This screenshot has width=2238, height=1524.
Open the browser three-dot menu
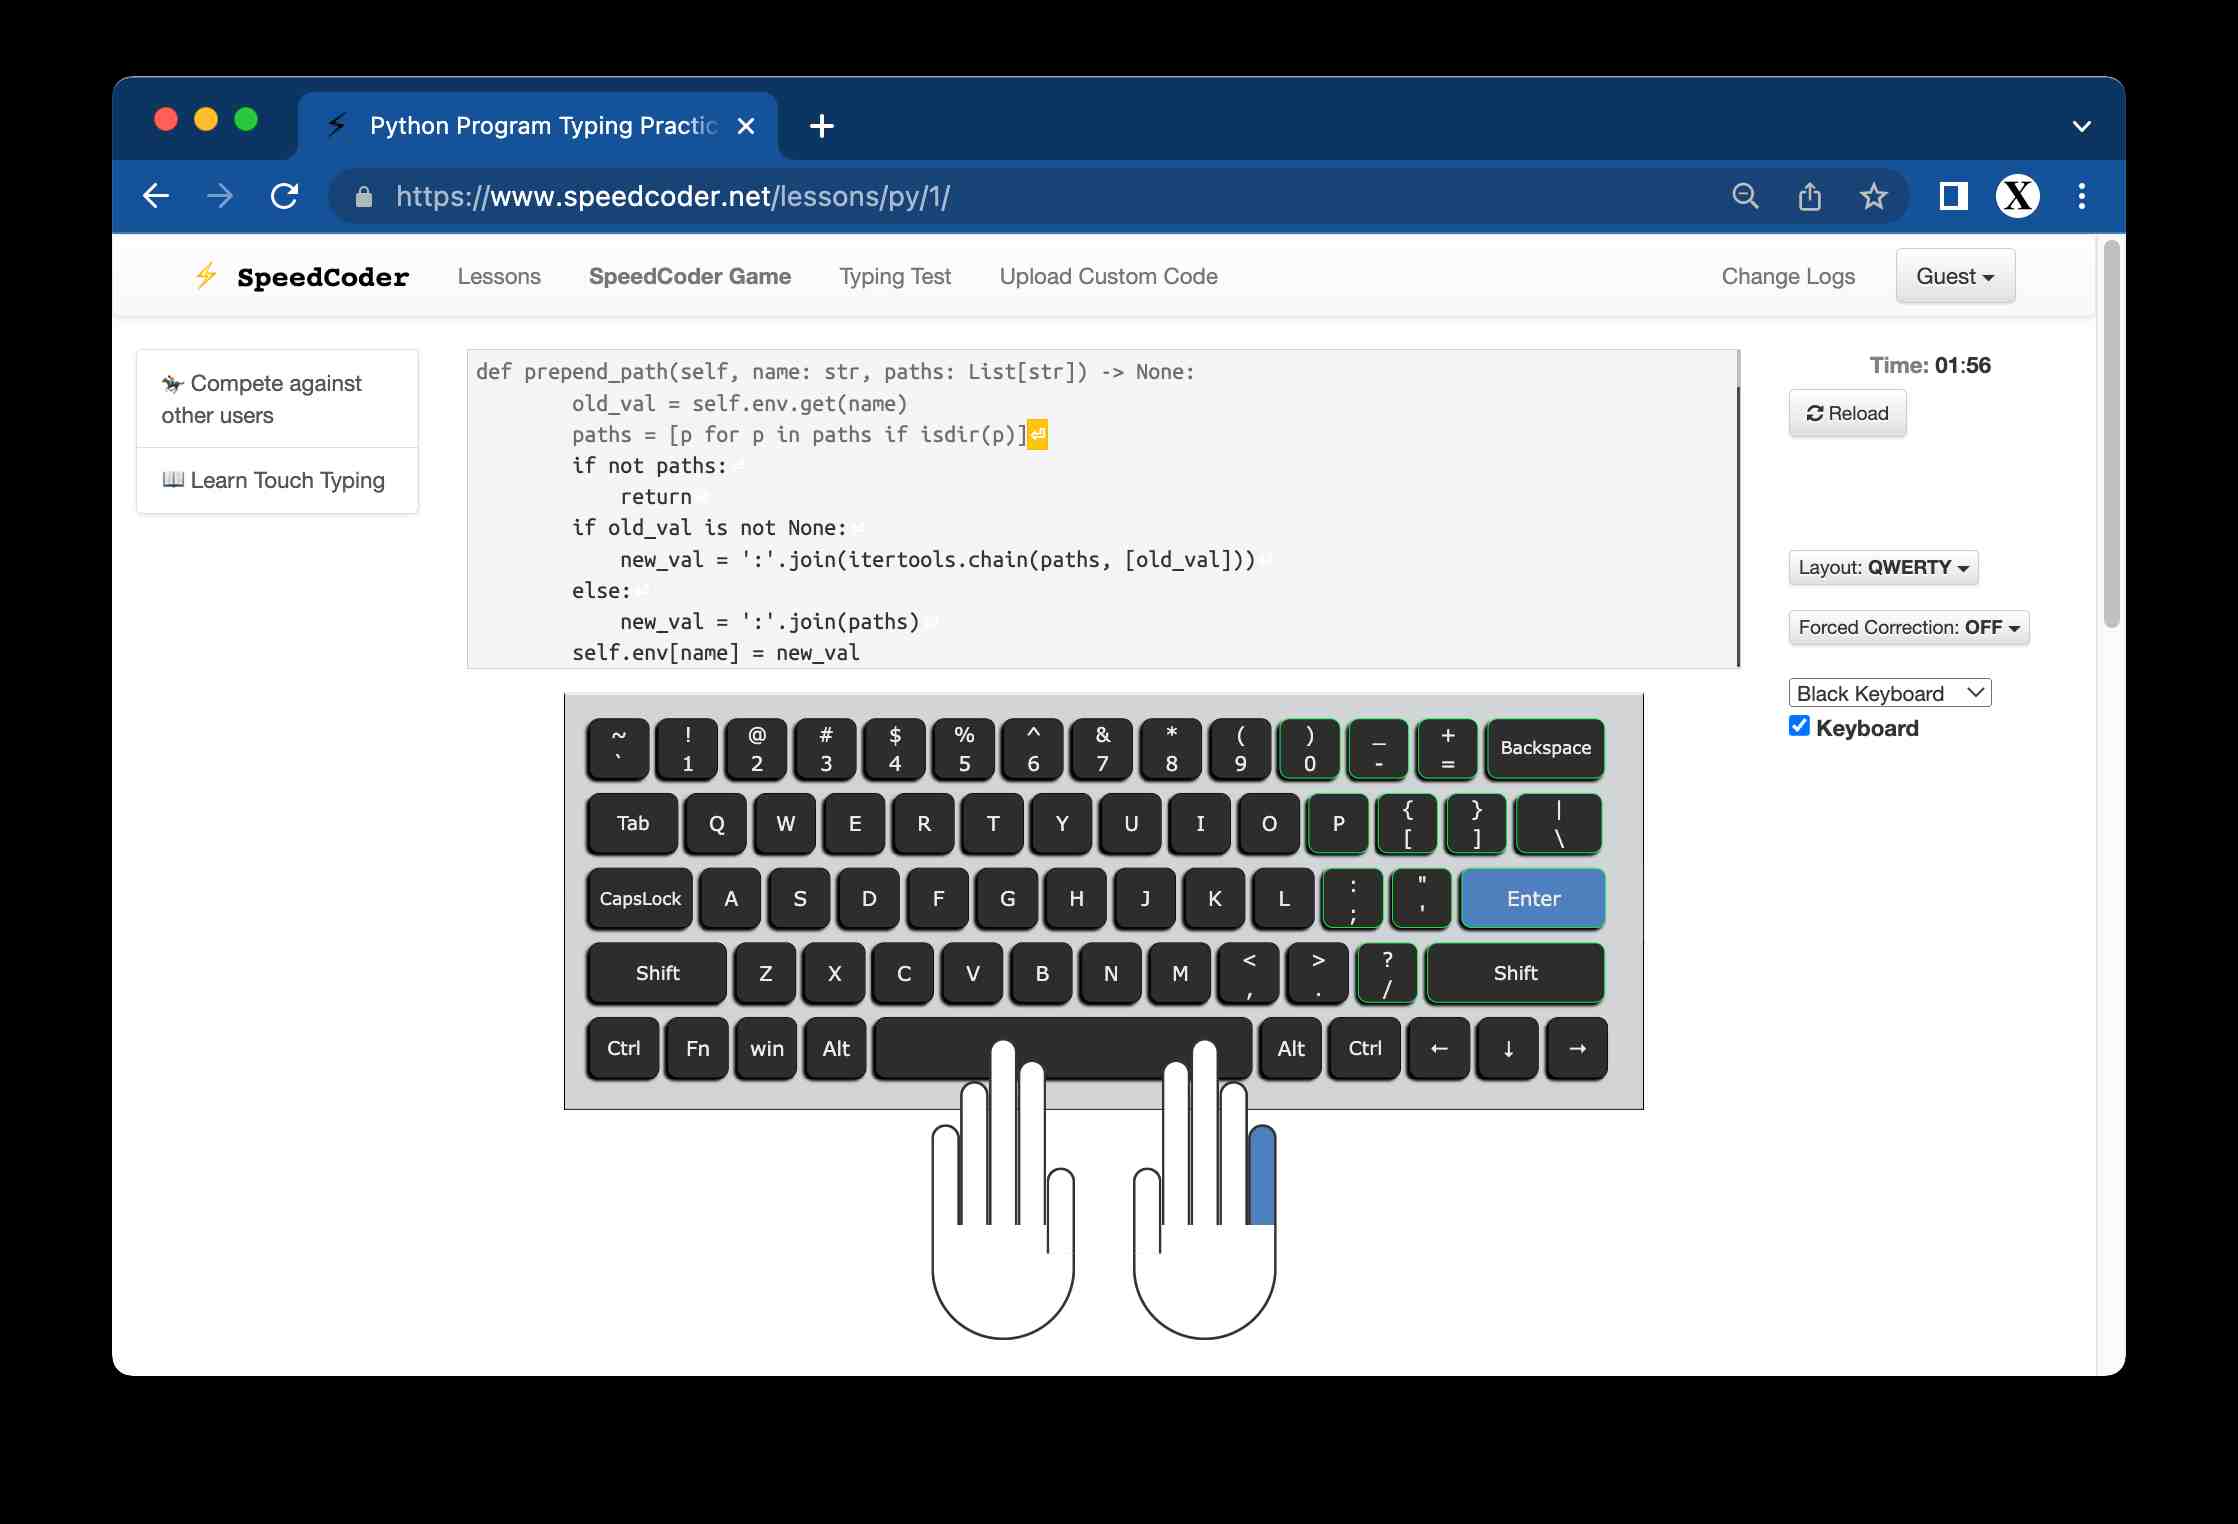2081,196
